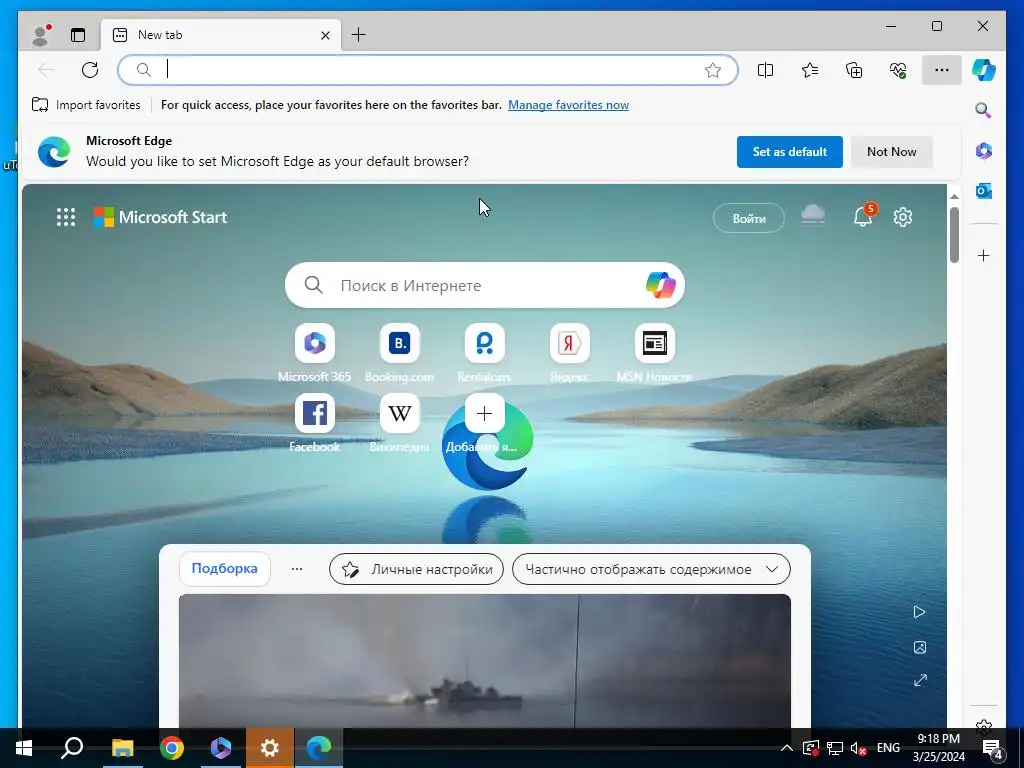Open split screen view
Viewport: 1024px width, 768px height.
765,70
